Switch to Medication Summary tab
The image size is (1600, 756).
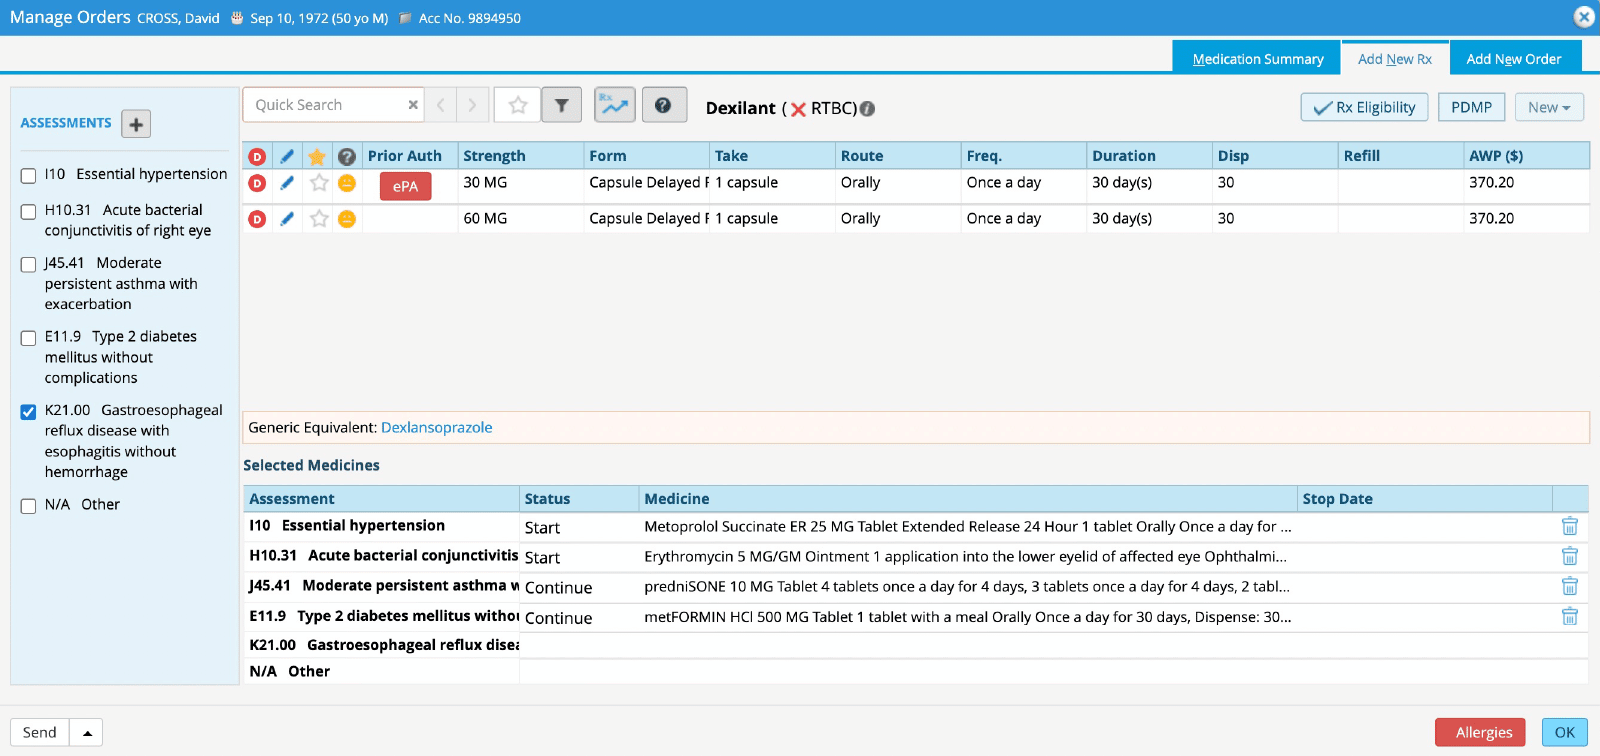point(1258,59)
